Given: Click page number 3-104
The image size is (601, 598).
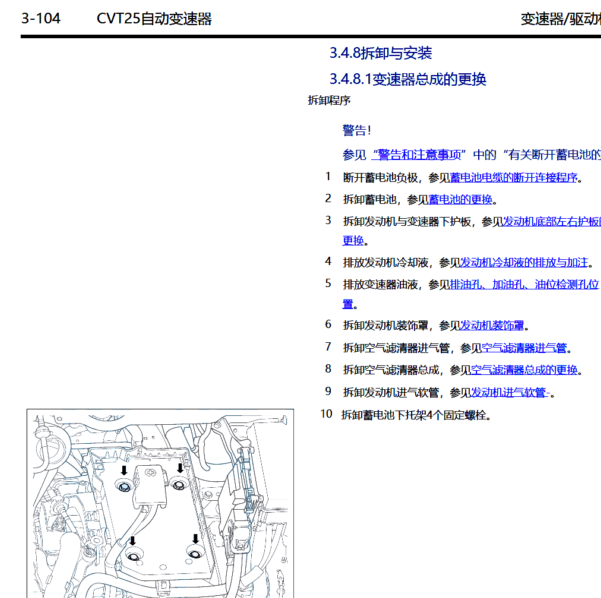Looking at the screenshot, I should pos(41,18).
